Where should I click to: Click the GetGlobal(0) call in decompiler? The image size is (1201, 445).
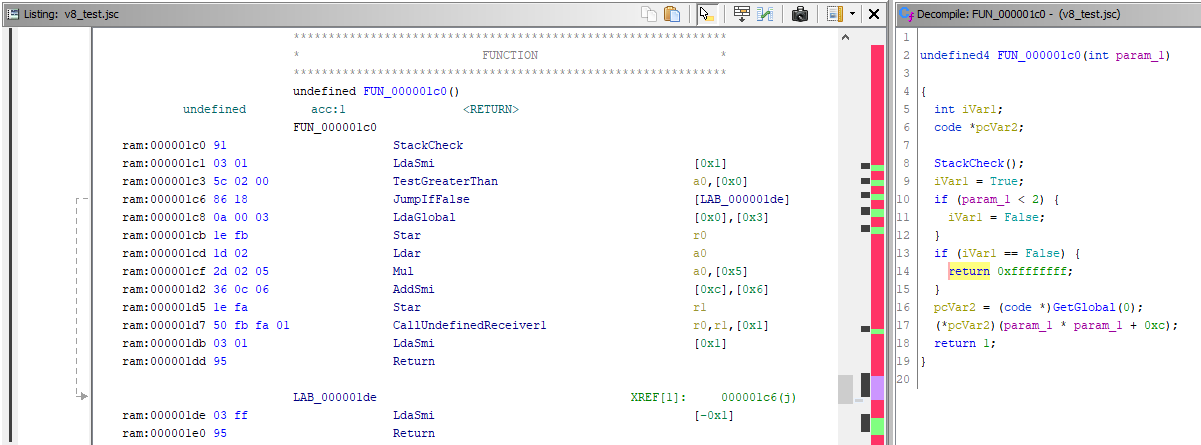pos(1099,307)
